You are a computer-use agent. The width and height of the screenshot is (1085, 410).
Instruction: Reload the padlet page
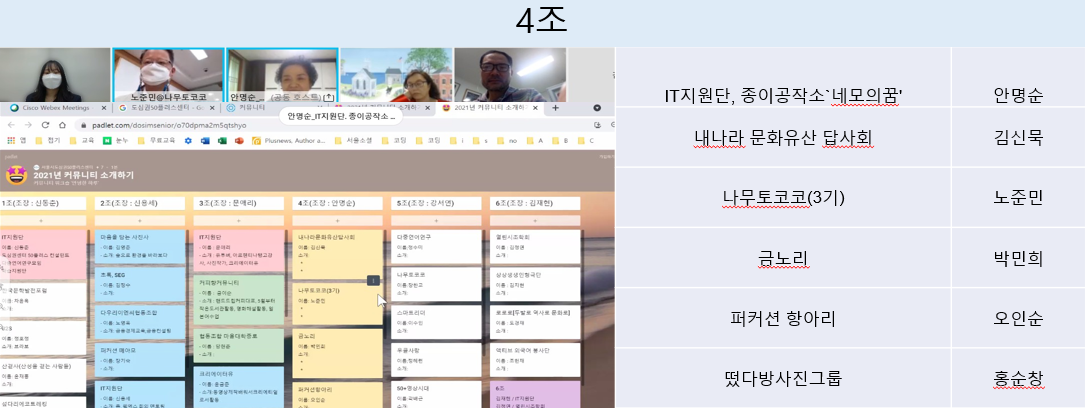tap(45, 125)
